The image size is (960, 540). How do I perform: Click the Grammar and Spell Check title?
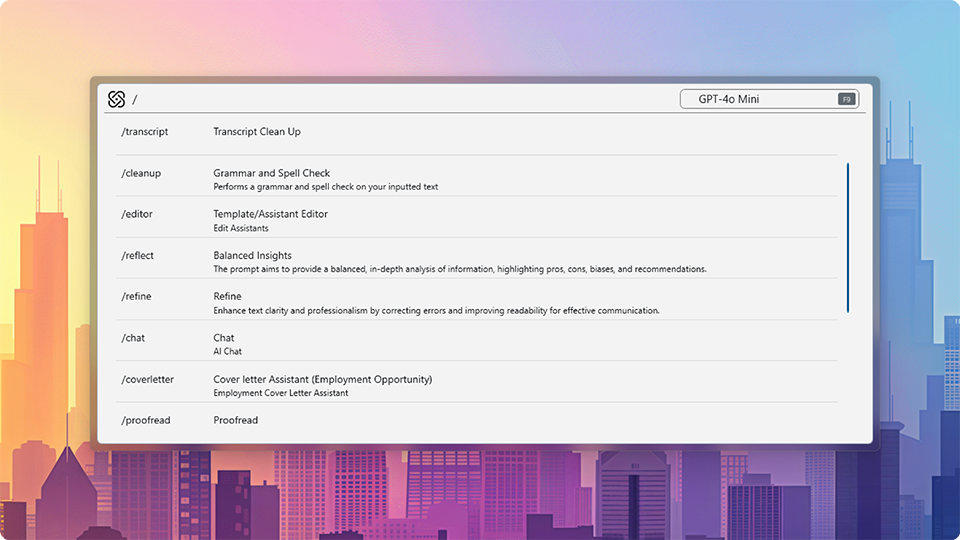click(271, 173)
